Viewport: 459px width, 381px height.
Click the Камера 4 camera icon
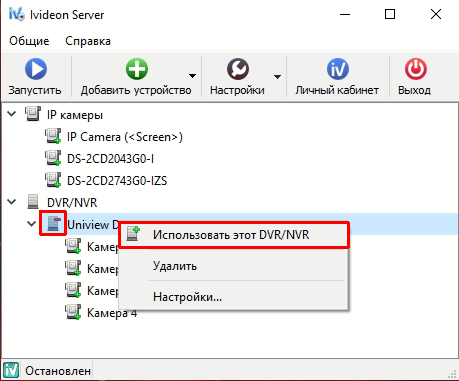click(x=73, y=312)
